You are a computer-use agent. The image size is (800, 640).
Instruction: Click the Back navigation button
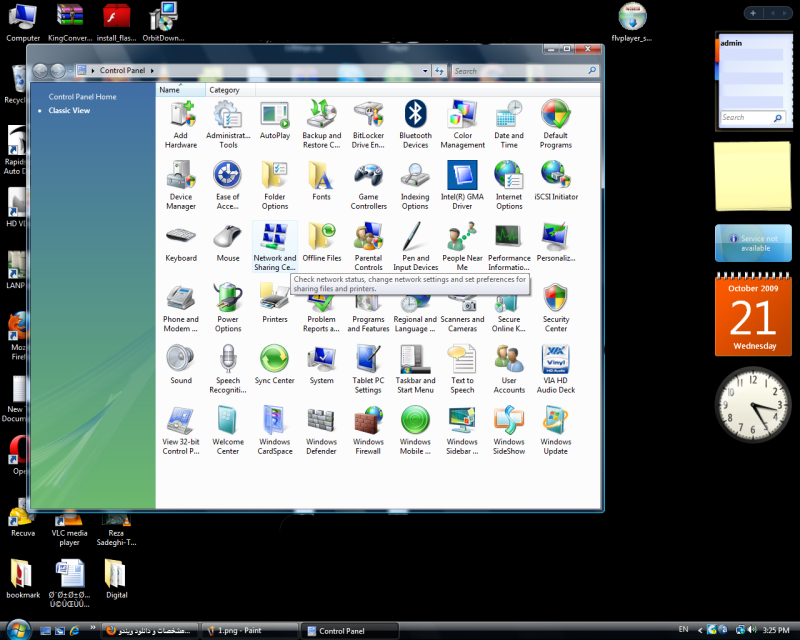(x=41, y=71)
